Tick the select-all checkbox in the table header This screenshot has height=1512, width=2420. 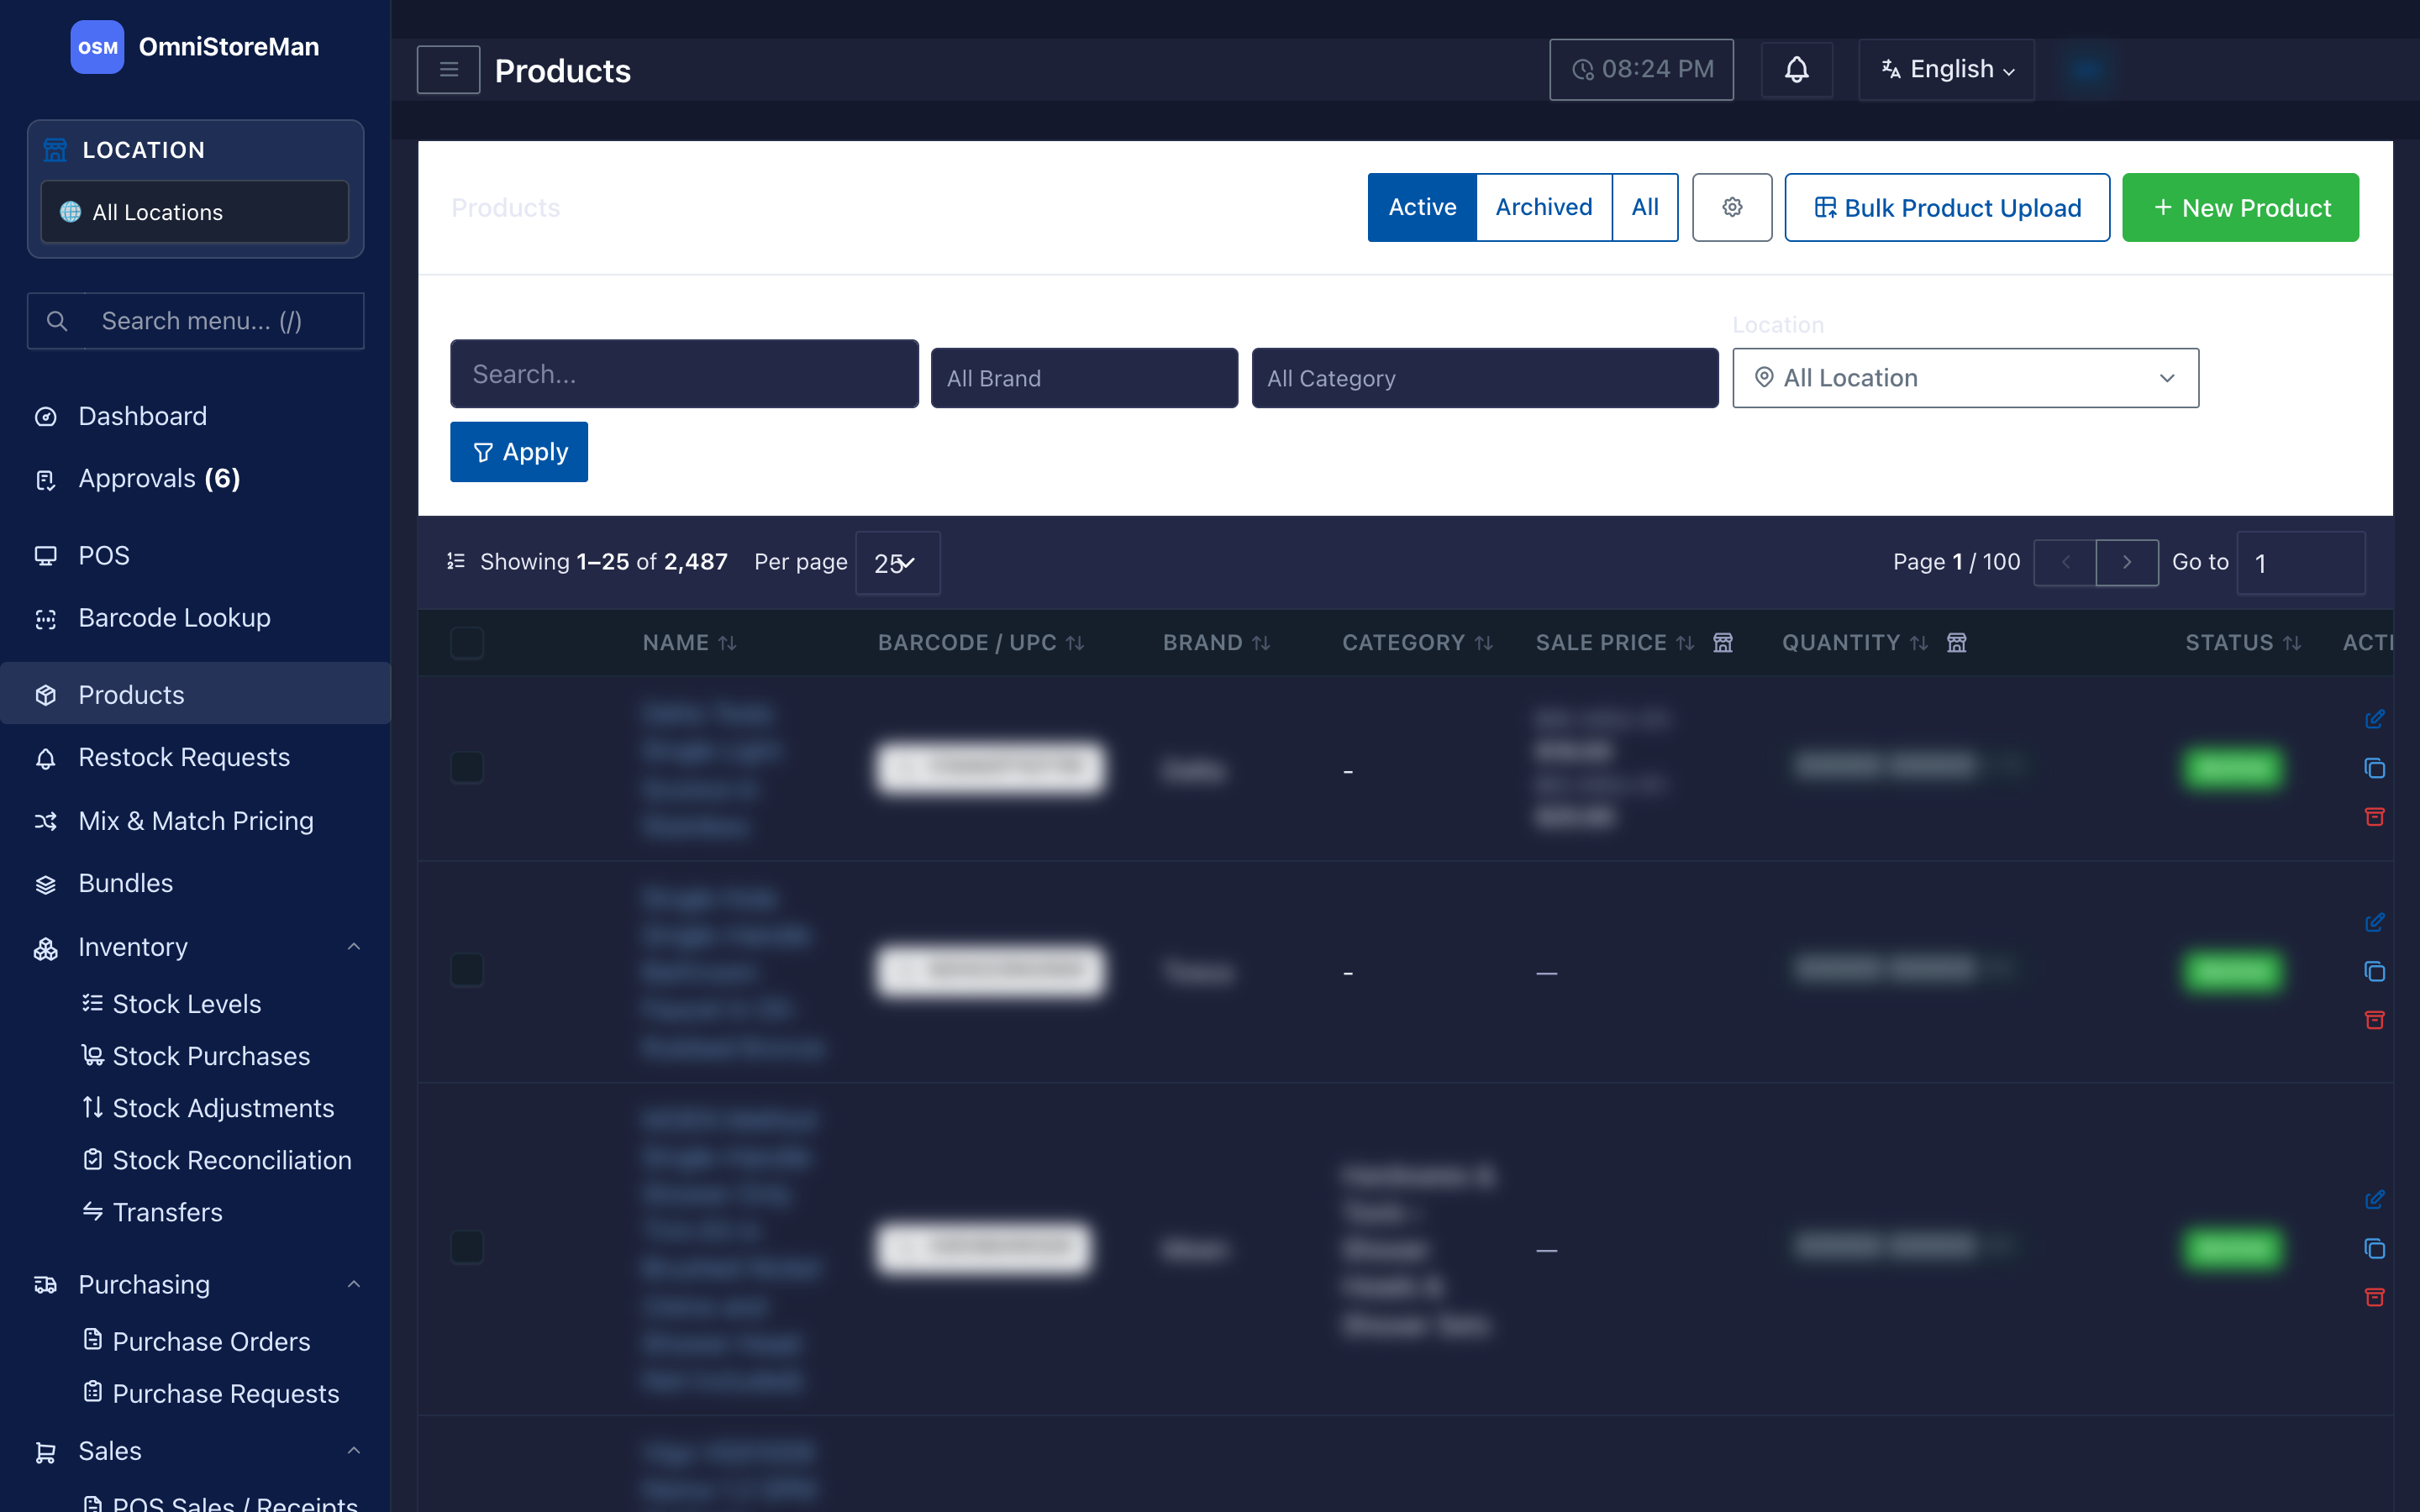tap(467, 642)
